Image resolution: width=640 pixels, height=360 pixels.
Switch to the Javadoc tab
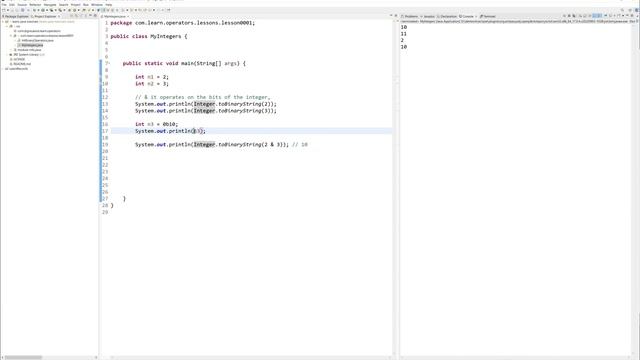click(x=428, y=16)
